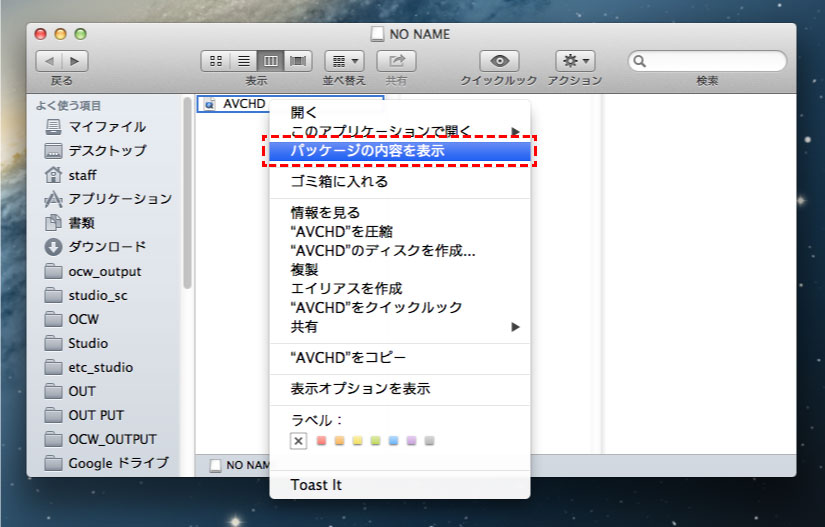Open the etc_studio folder

(89, 367)
